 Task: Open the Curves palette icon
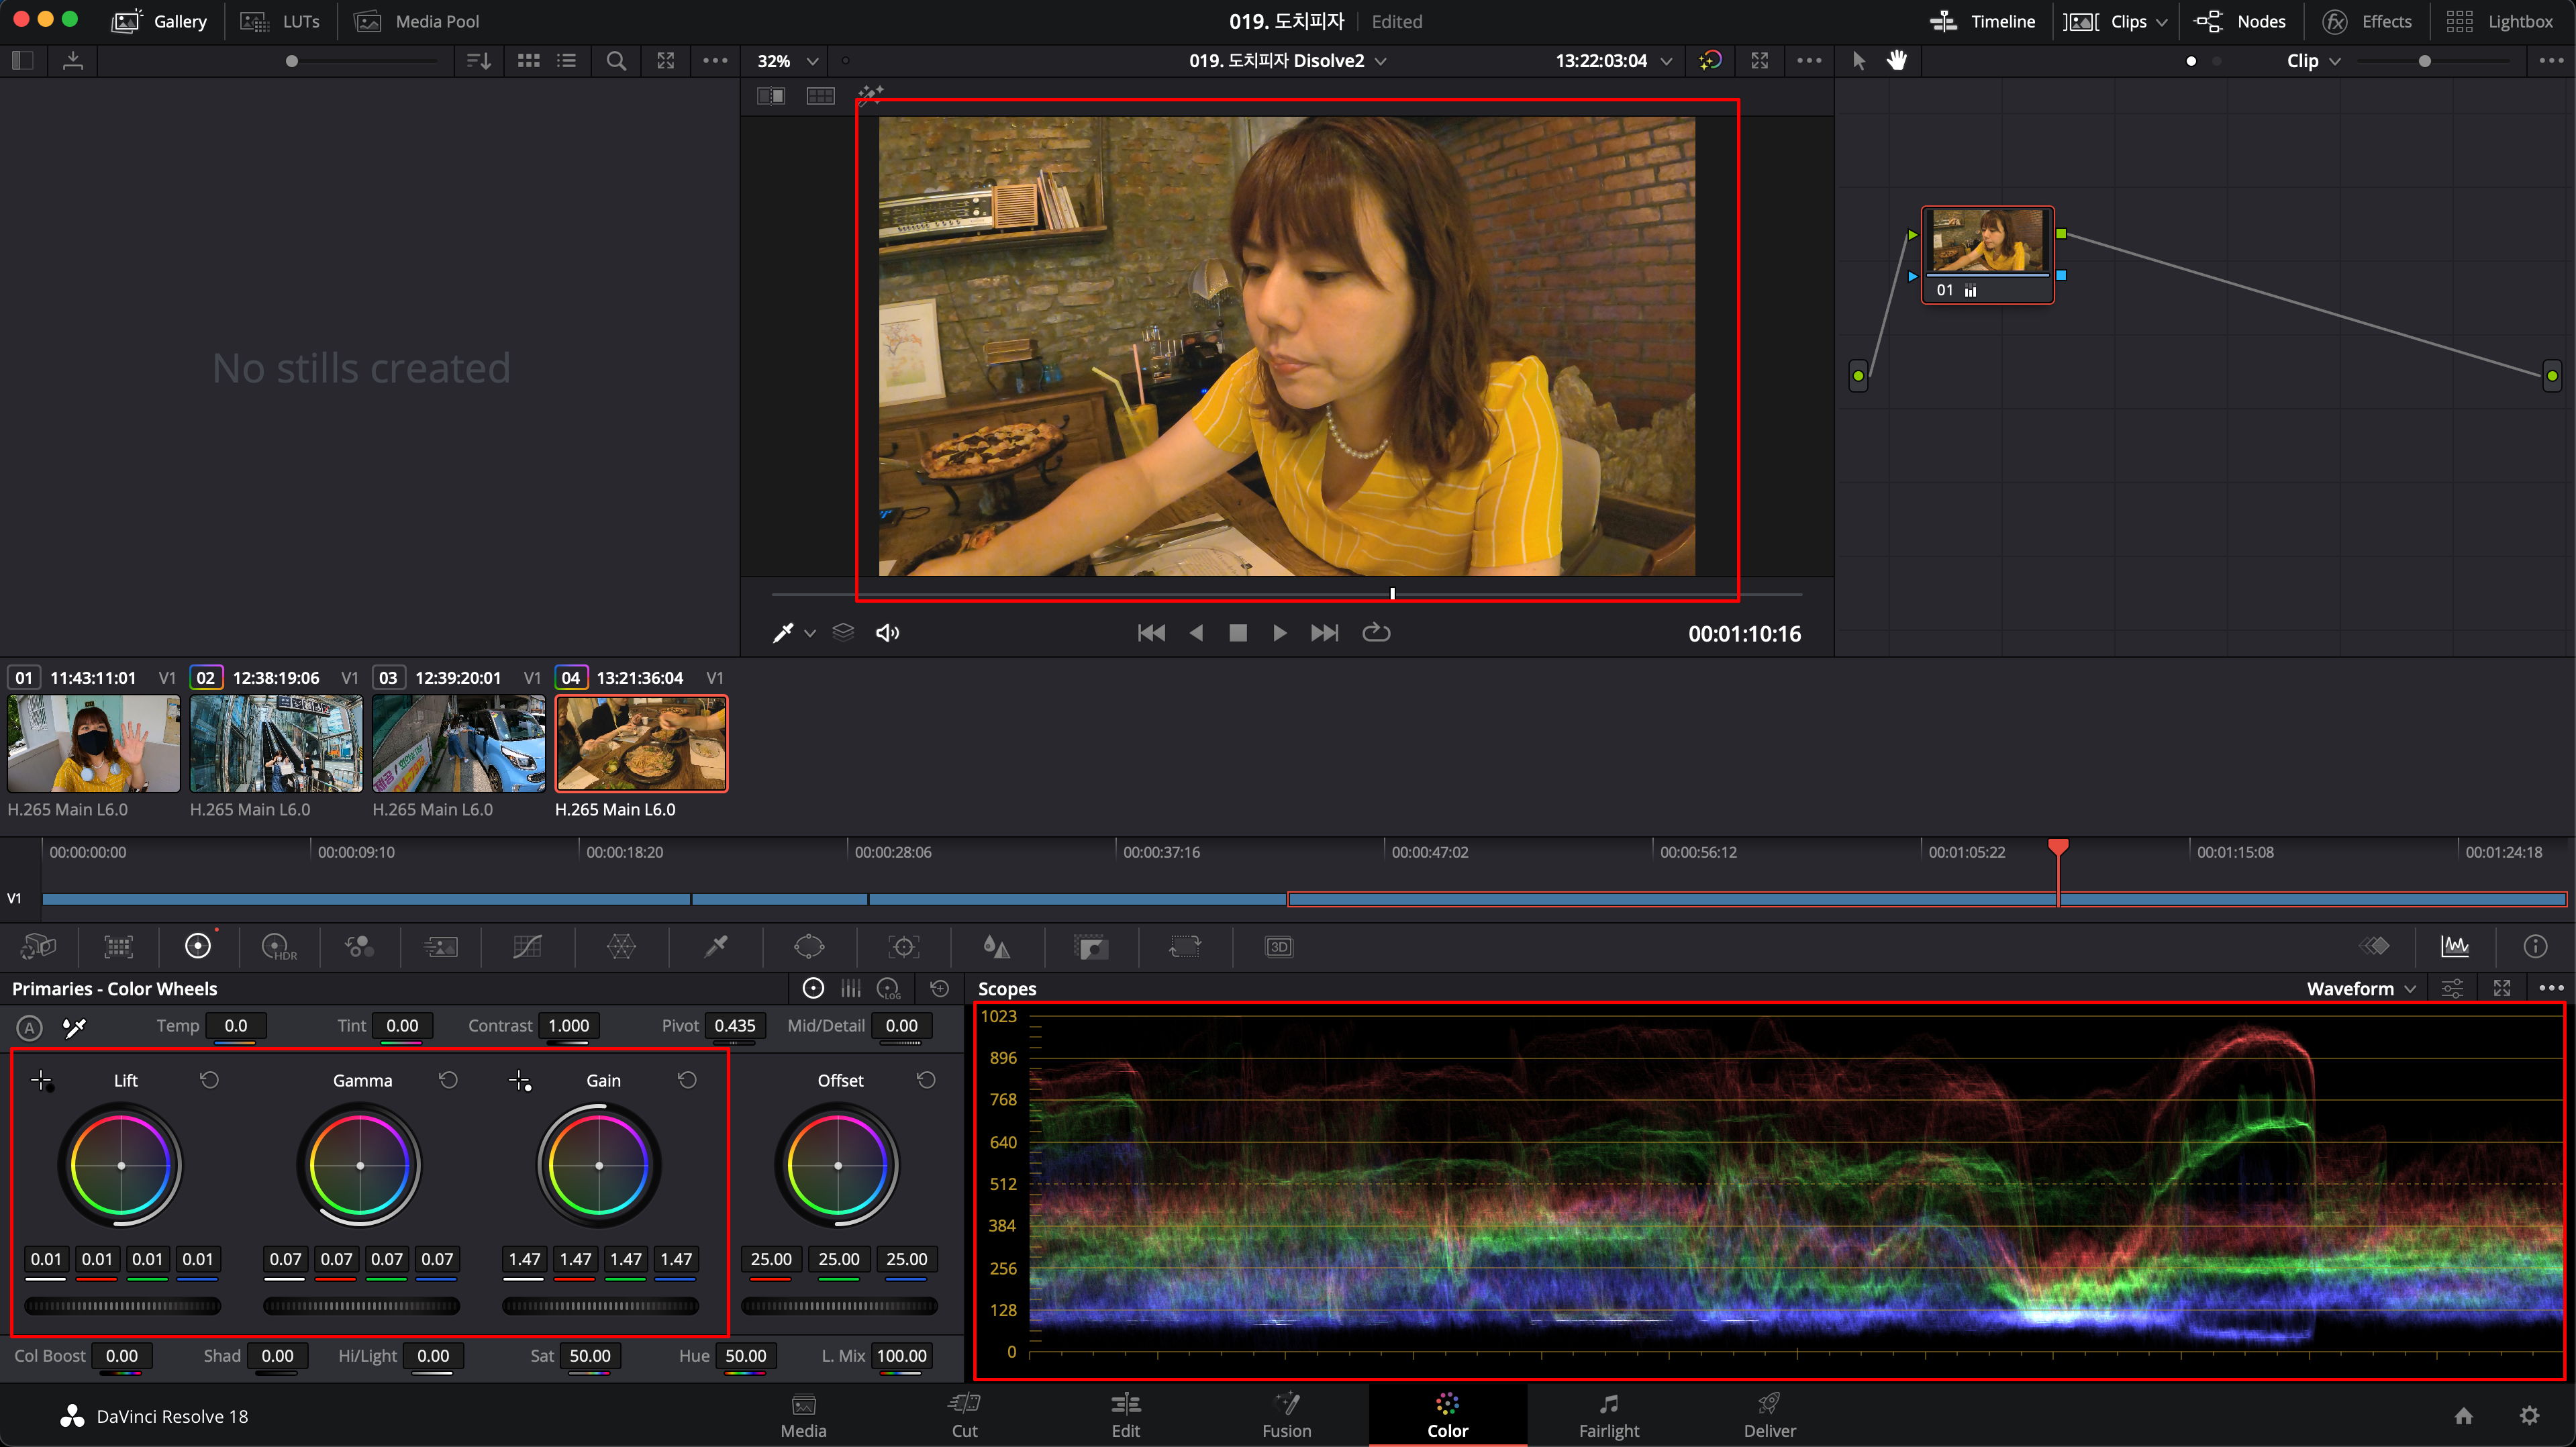(x=527, y=946)
